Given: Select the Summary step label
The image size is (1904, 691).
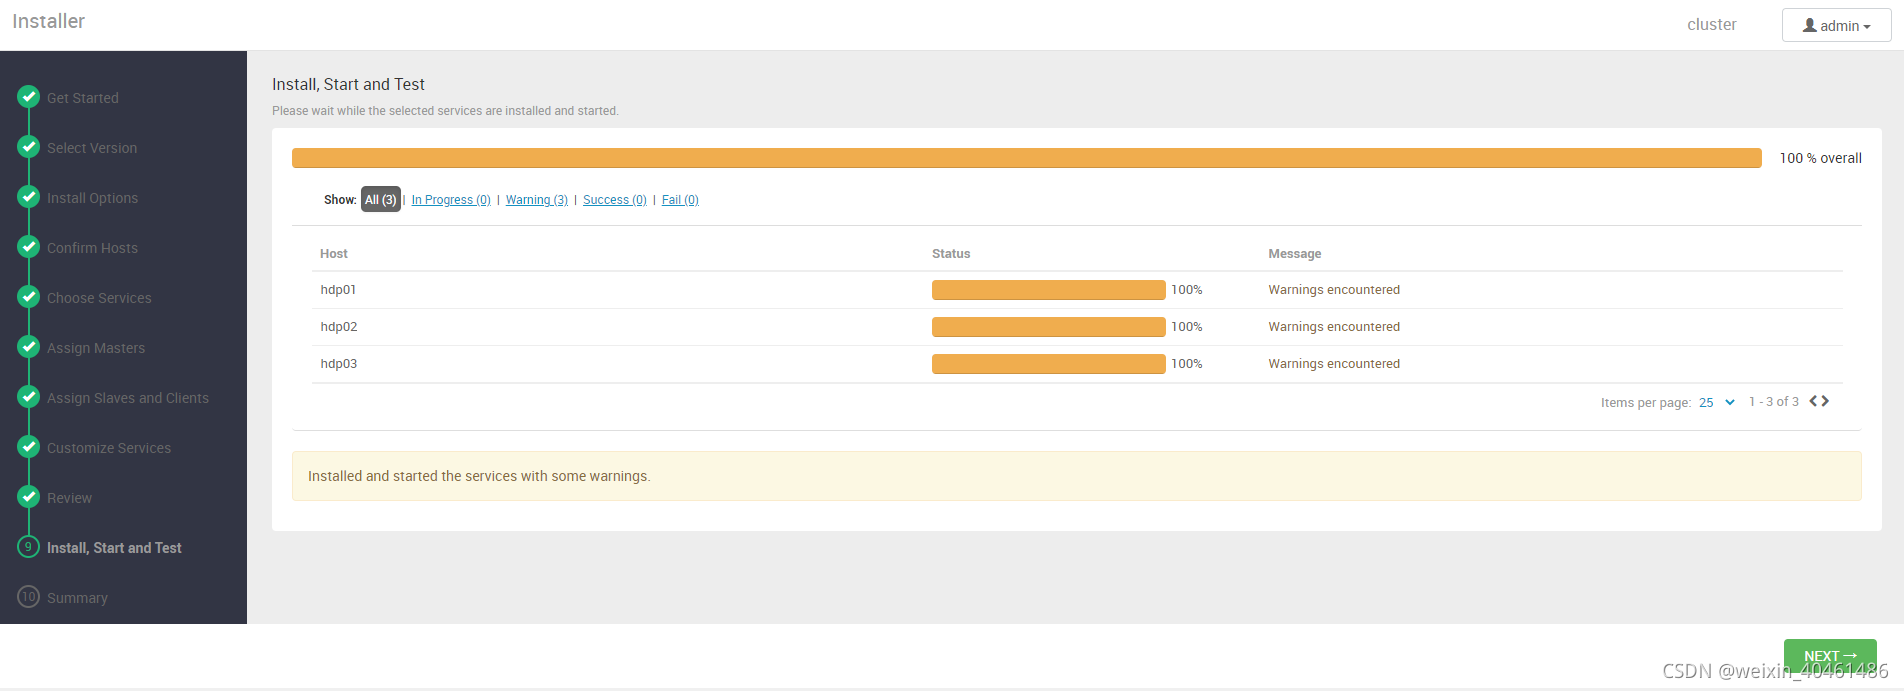Looking at the screenshot, I should [77, 598].
